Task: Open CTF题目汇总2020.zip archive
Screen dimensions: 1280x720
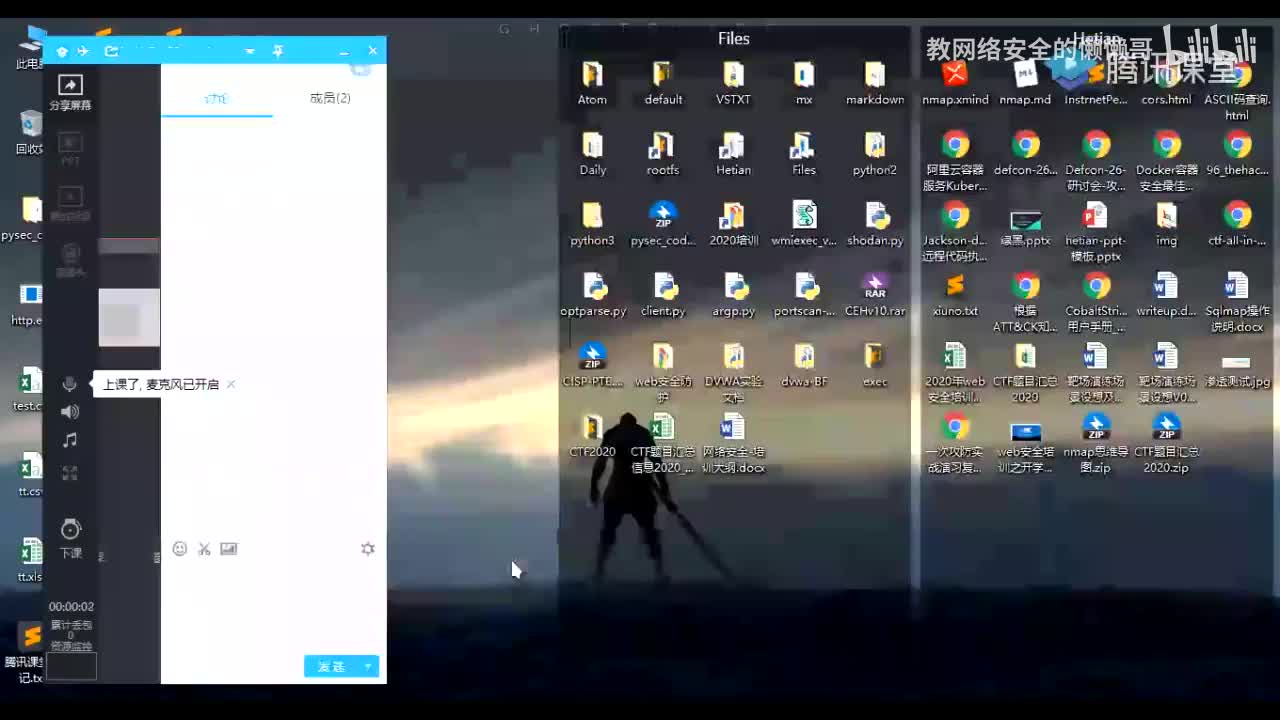Action: tap(1166, 444)
